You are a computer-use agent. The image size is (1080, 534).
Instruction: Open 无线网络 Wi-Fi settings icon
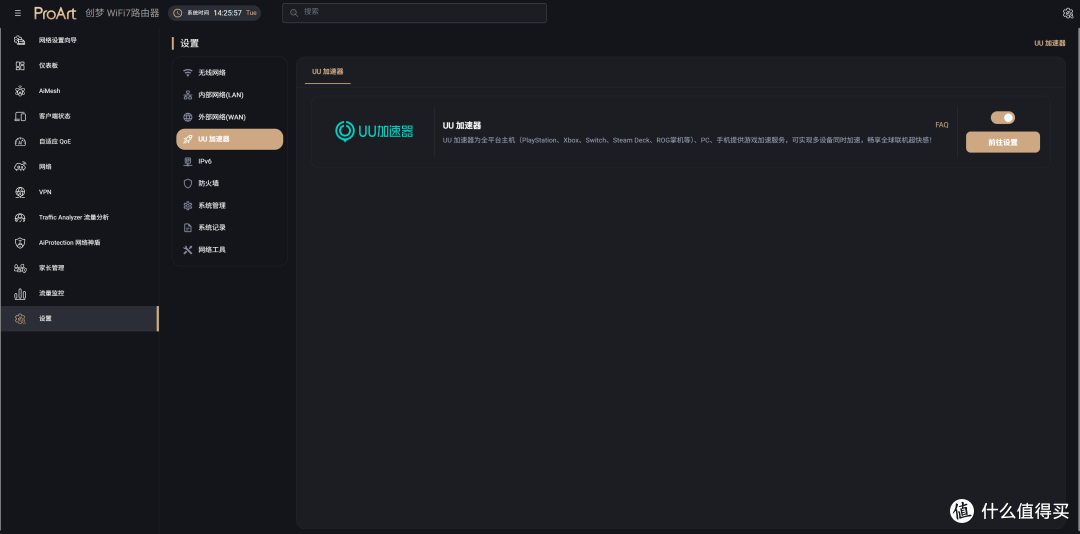187,72
